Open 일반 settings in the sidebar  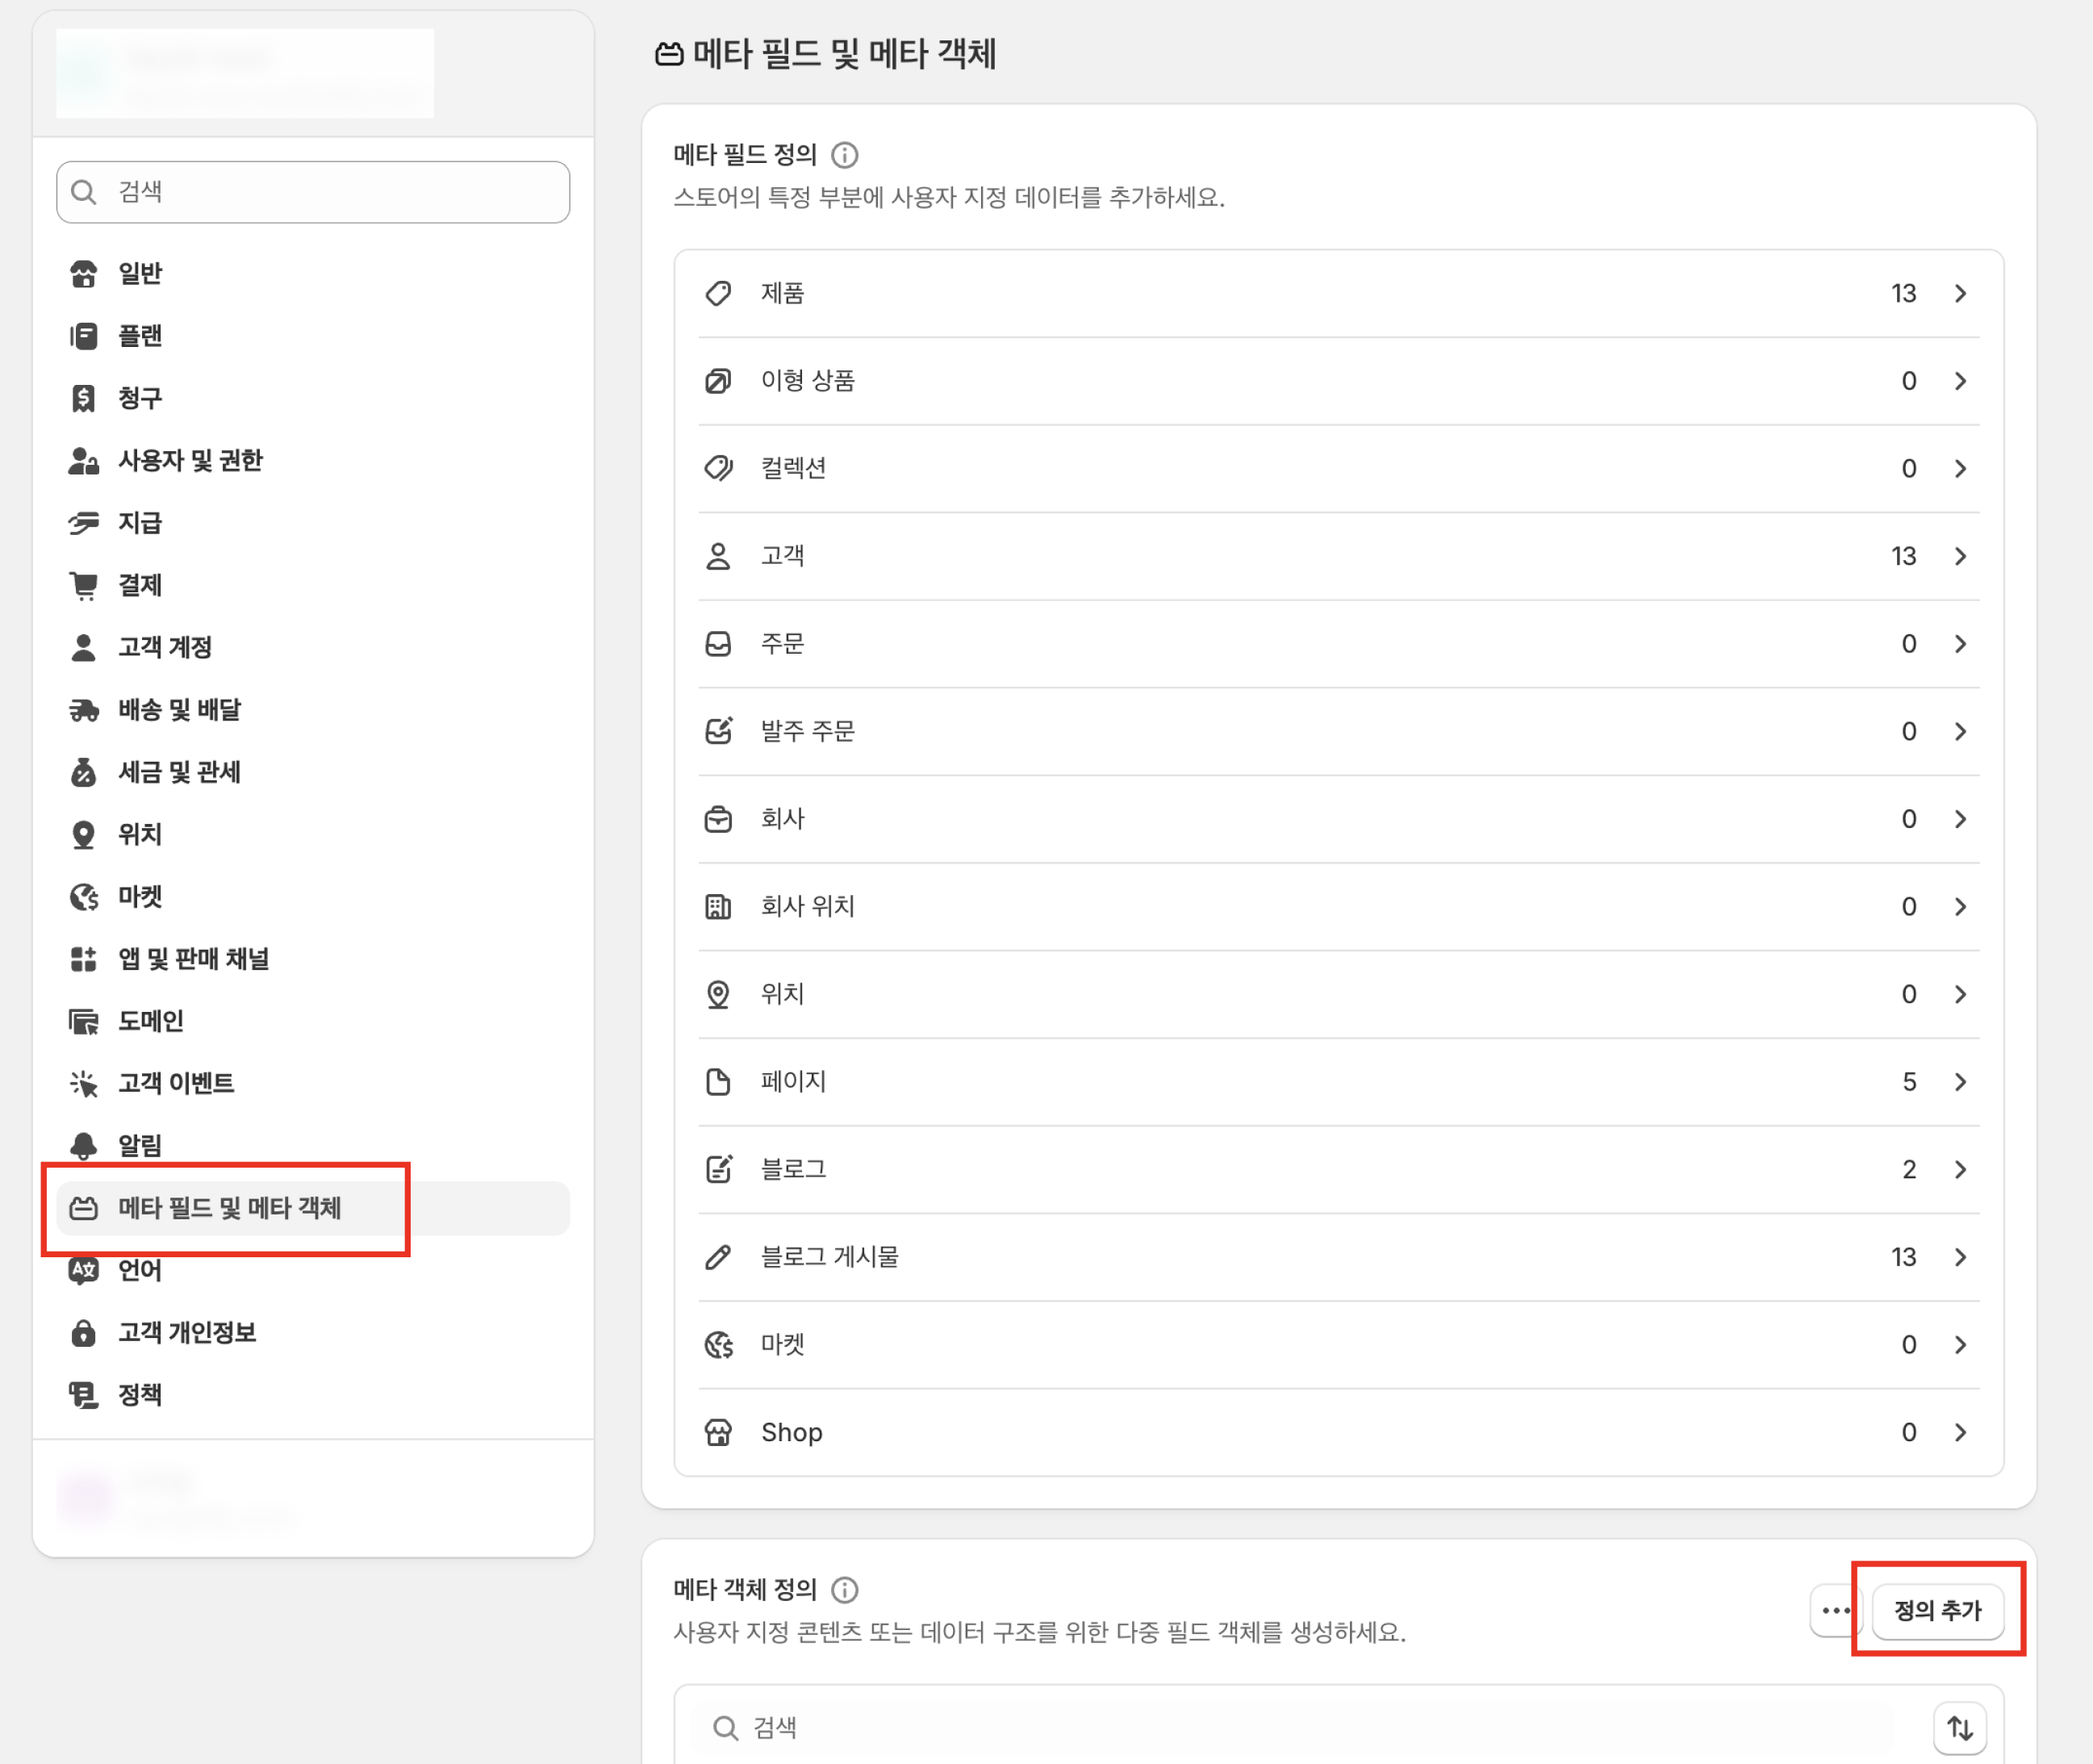tap(140, 273)
